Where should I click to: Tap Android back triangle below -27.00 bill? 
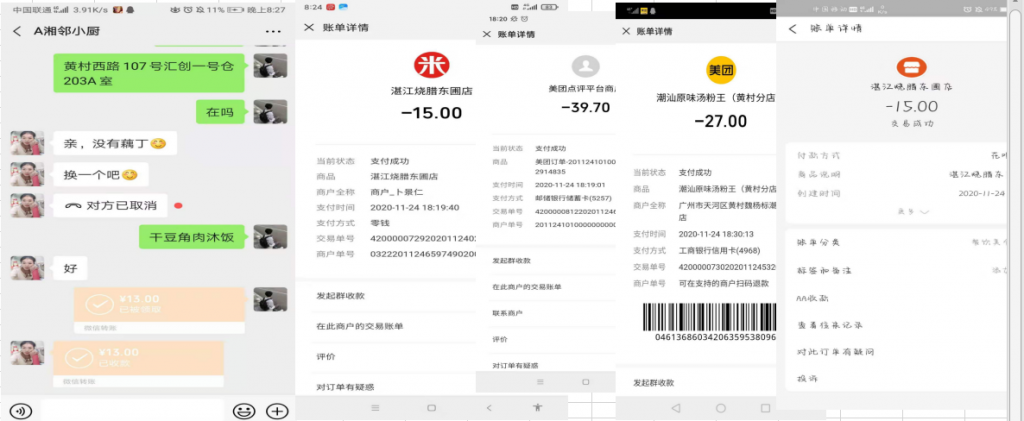pos(676,408)
